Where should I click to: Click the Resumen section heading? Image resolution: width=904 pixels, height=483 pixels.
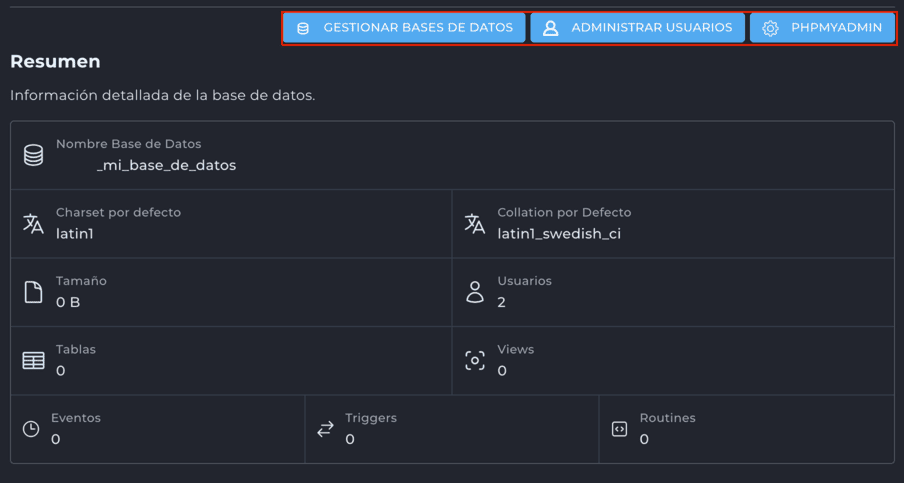click(55, 62)
